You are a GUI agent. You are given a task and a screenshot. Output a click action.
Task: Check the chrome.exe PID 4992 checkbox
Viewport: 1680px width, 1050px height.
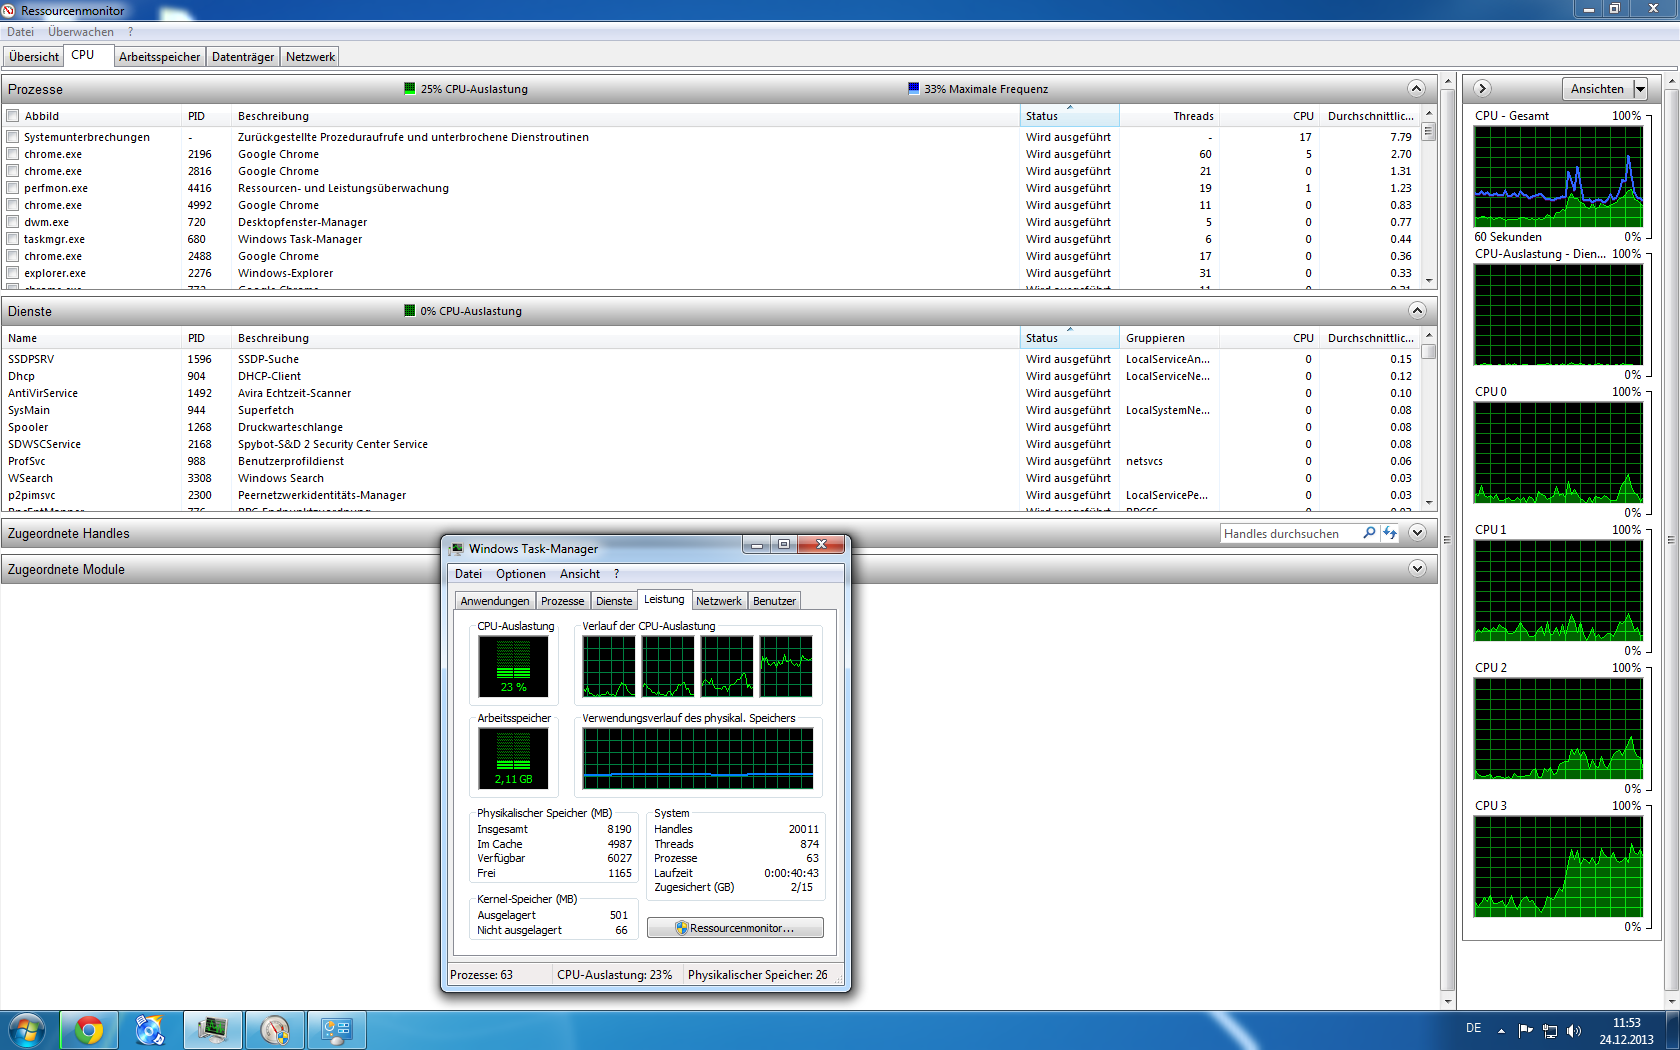coord(13,205)
